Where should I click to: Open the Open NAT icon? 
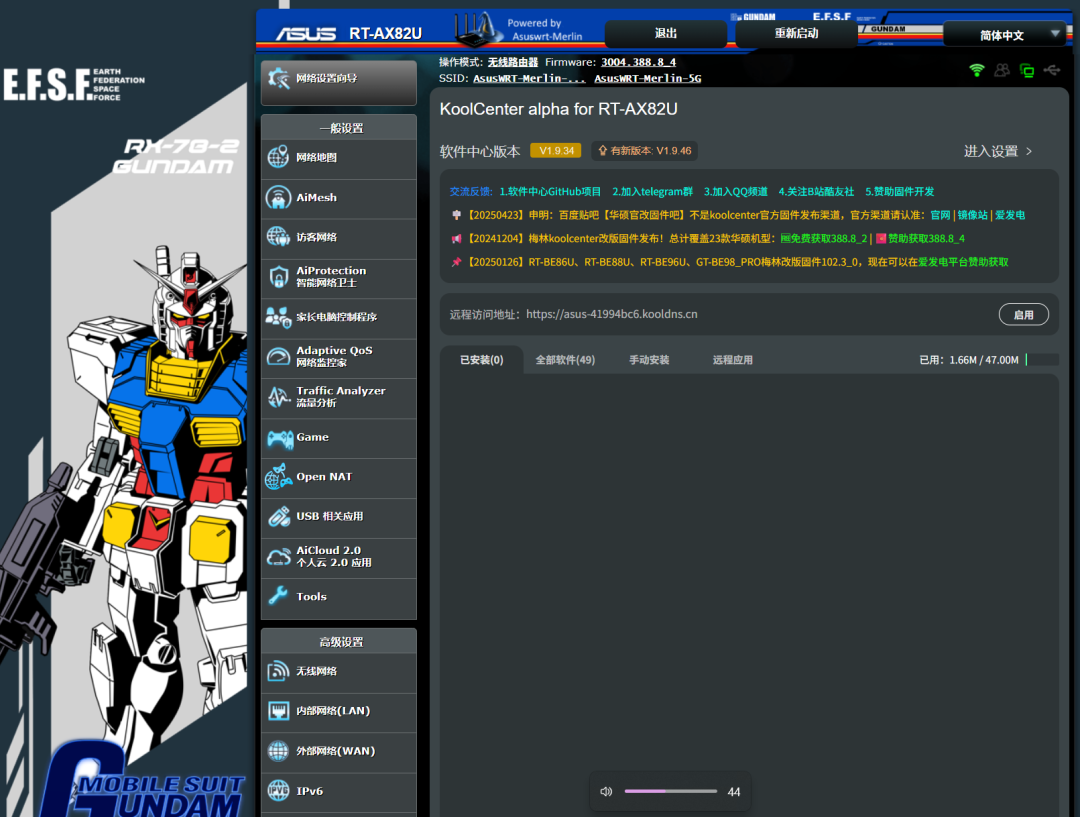coord(278,477)
